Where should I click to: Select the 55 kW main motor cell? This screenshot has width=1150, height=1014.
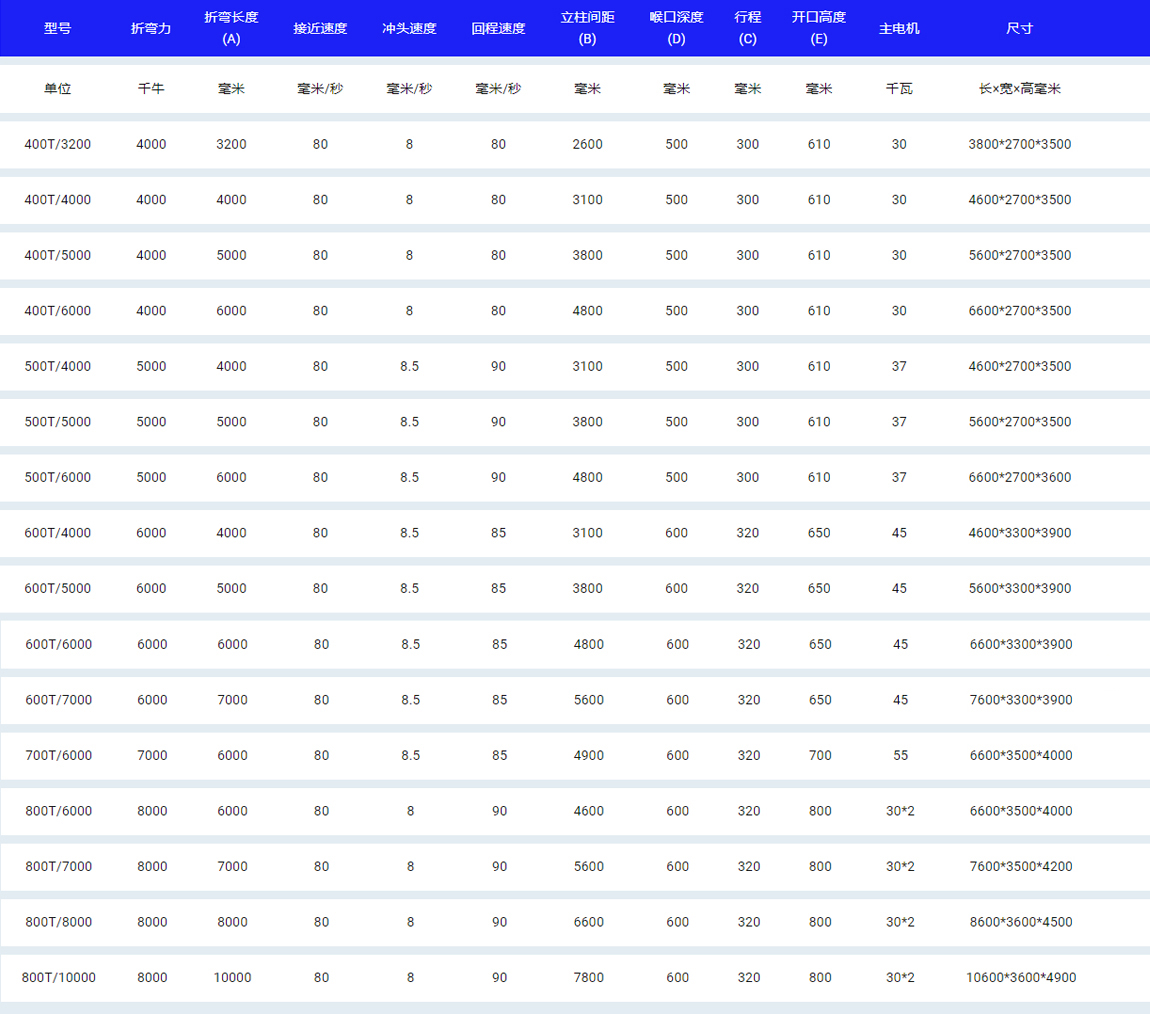(x=900, y=755)
